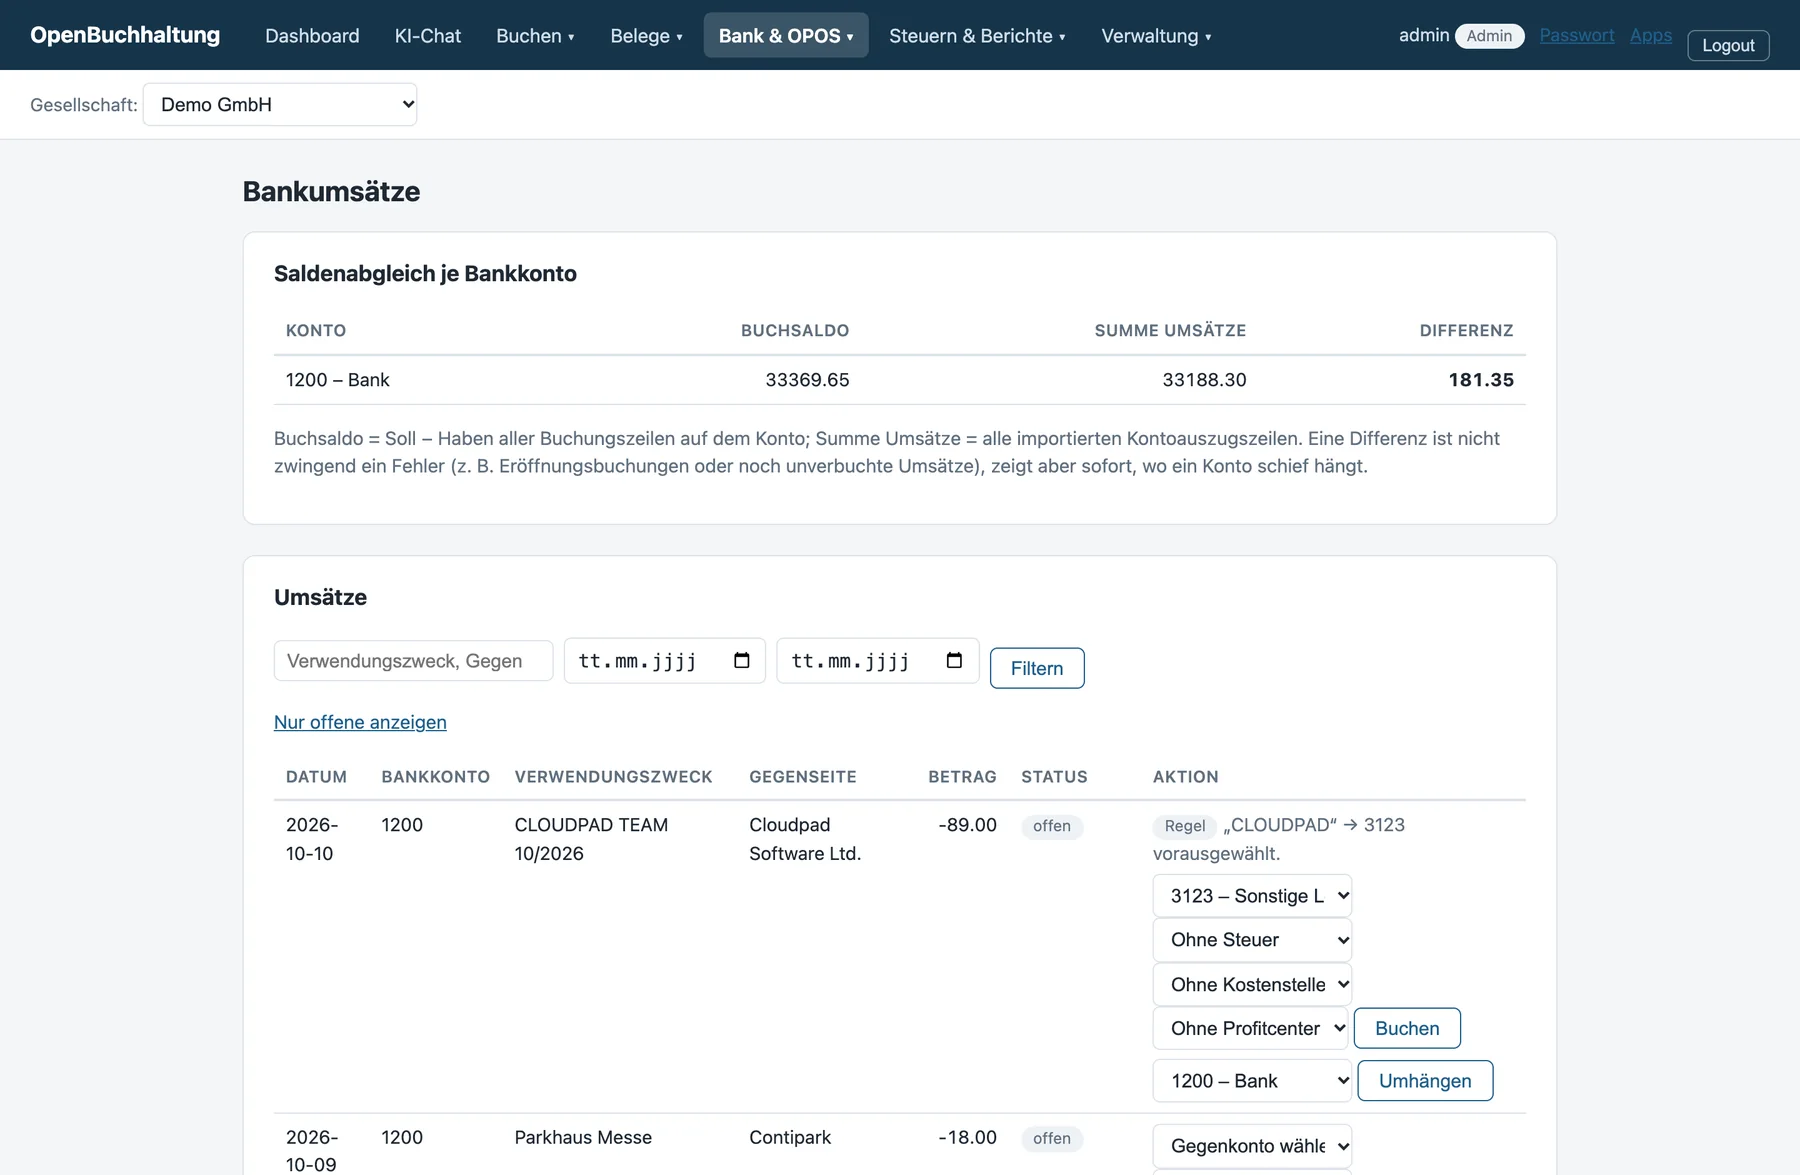Open the Verwaltung menu
Image resolution: width=1800 pixels, height=1175 pixels.
1156,35
